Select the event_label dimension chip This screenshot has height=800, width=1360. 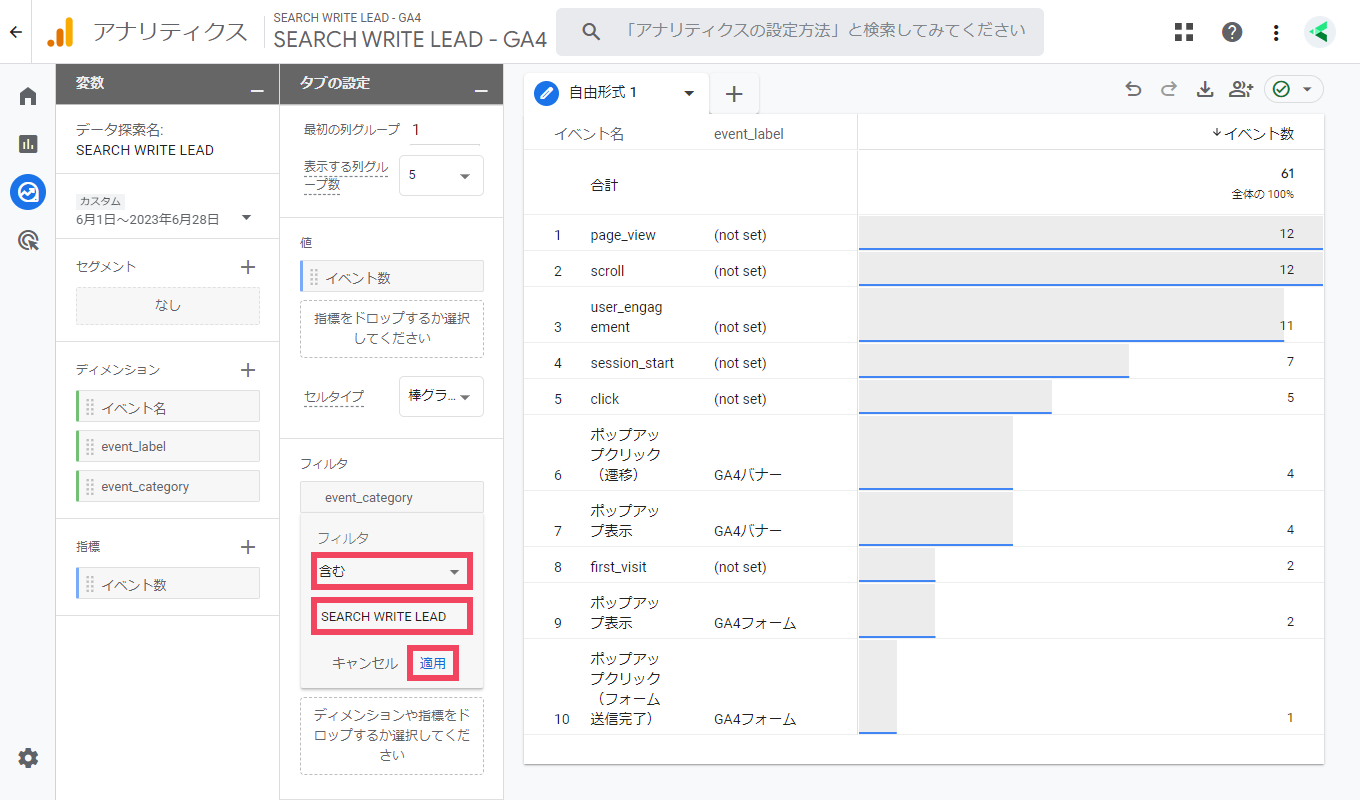point(168,446)
